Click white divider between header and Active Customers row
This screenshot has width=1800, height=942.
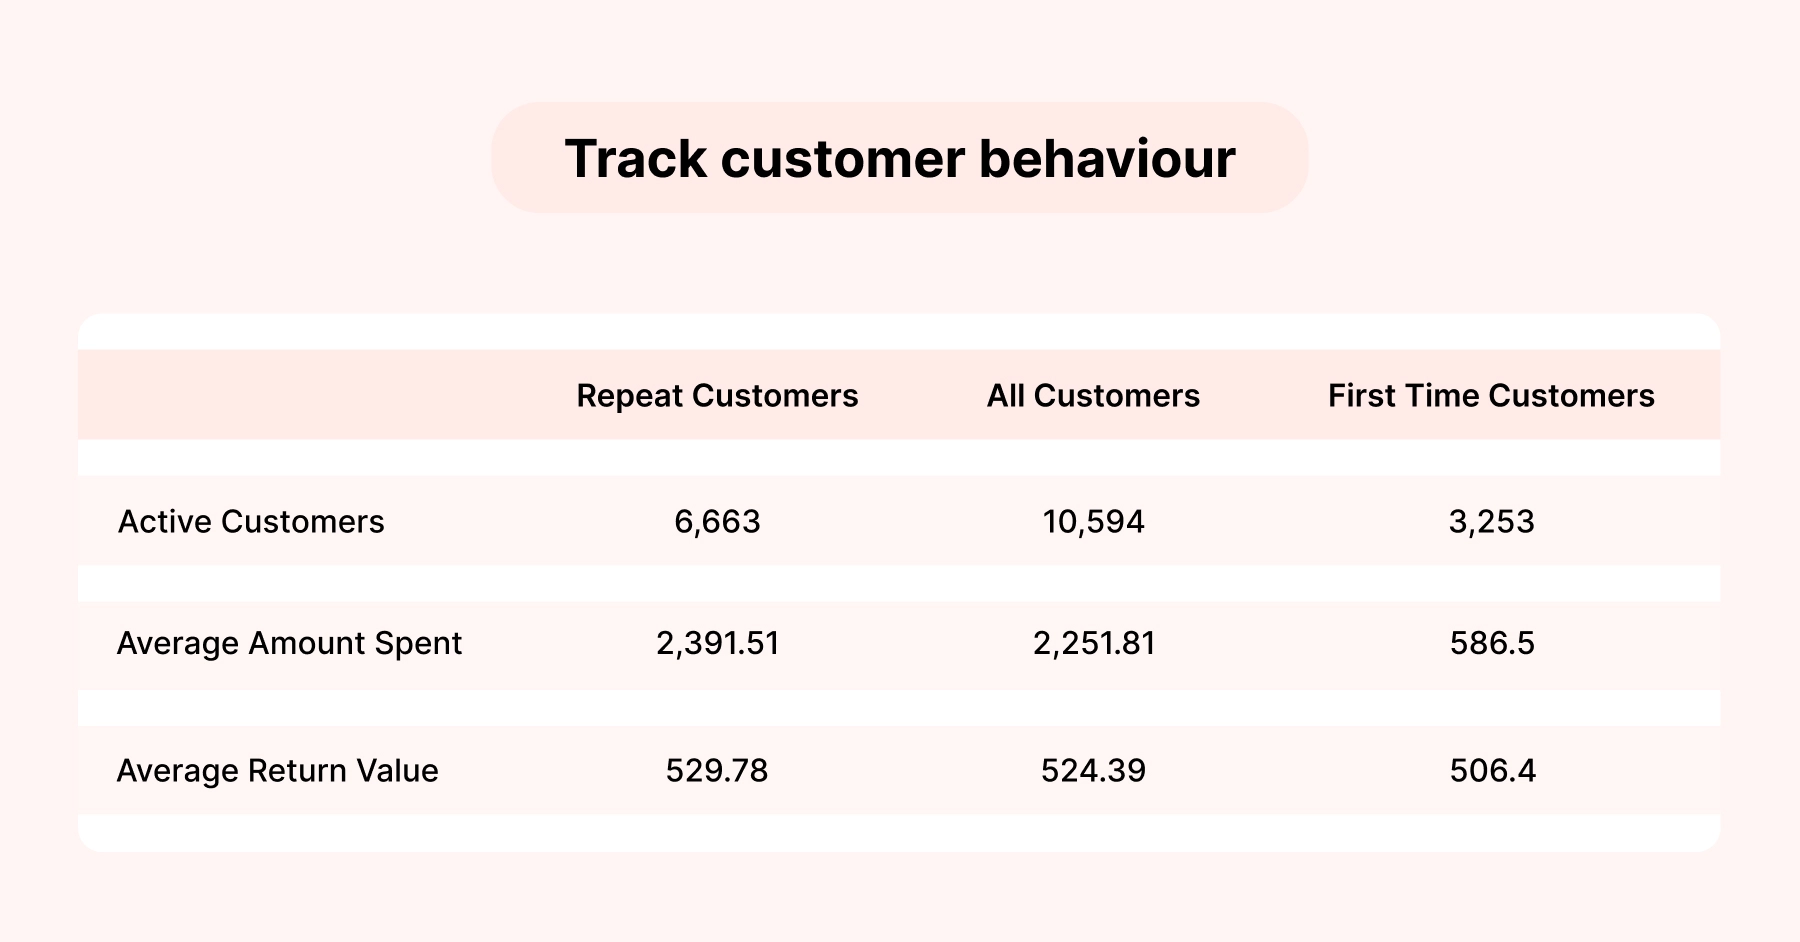click(x=899, y=457)
